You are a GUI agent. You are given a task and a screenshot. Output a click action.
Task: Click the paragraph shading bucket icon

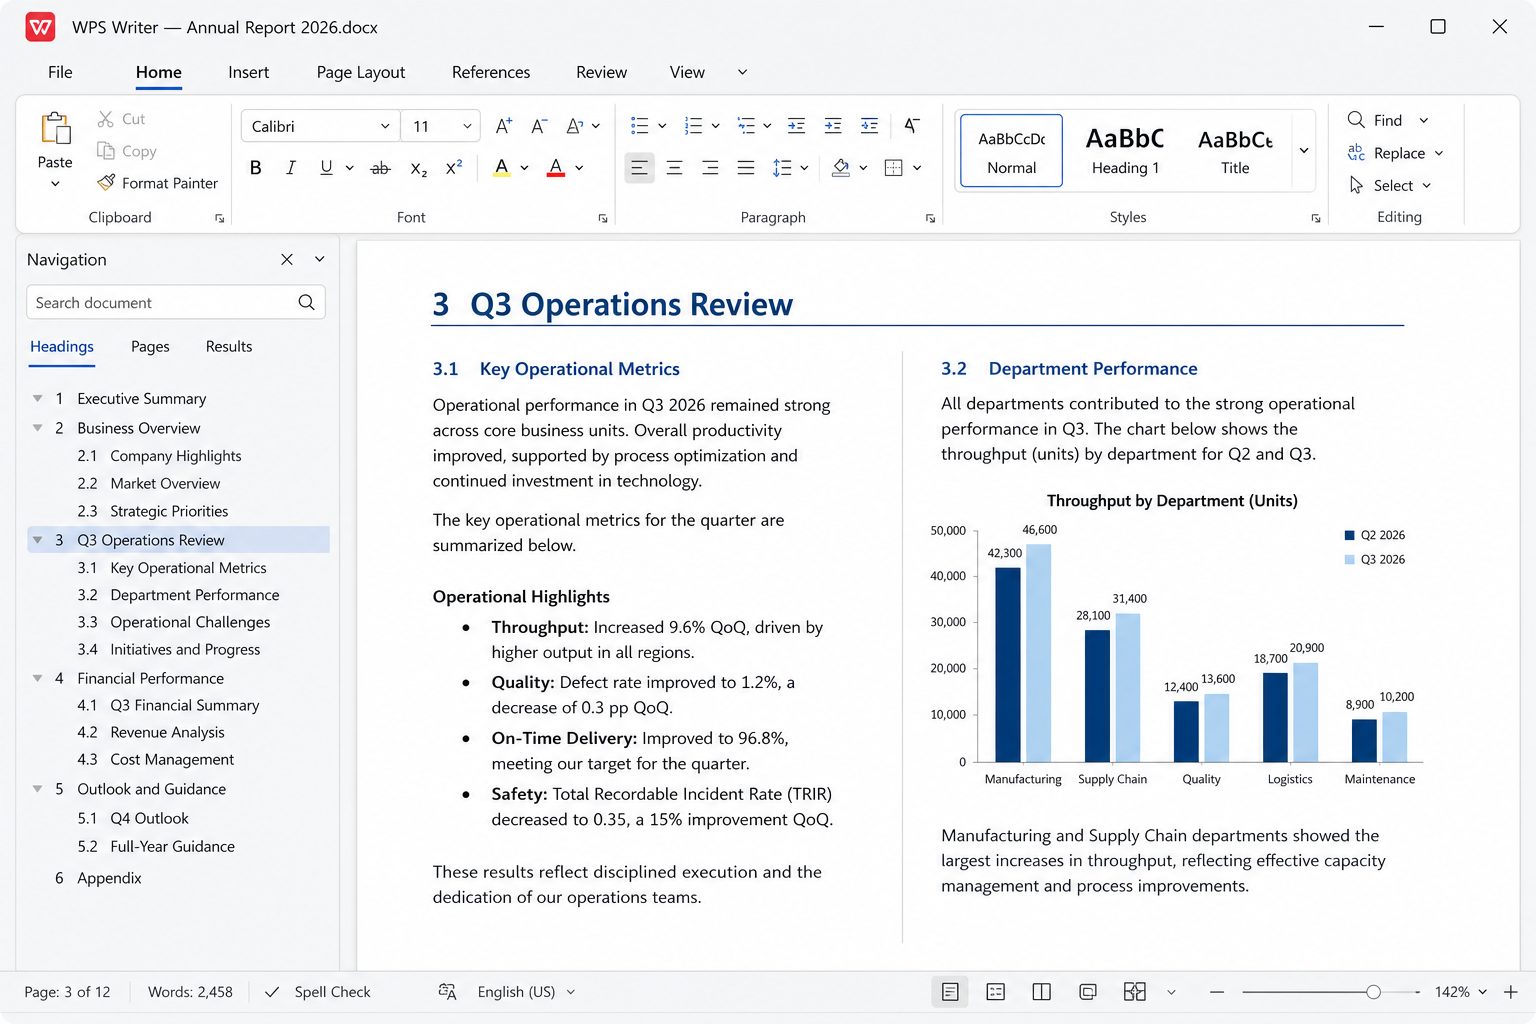841,168
